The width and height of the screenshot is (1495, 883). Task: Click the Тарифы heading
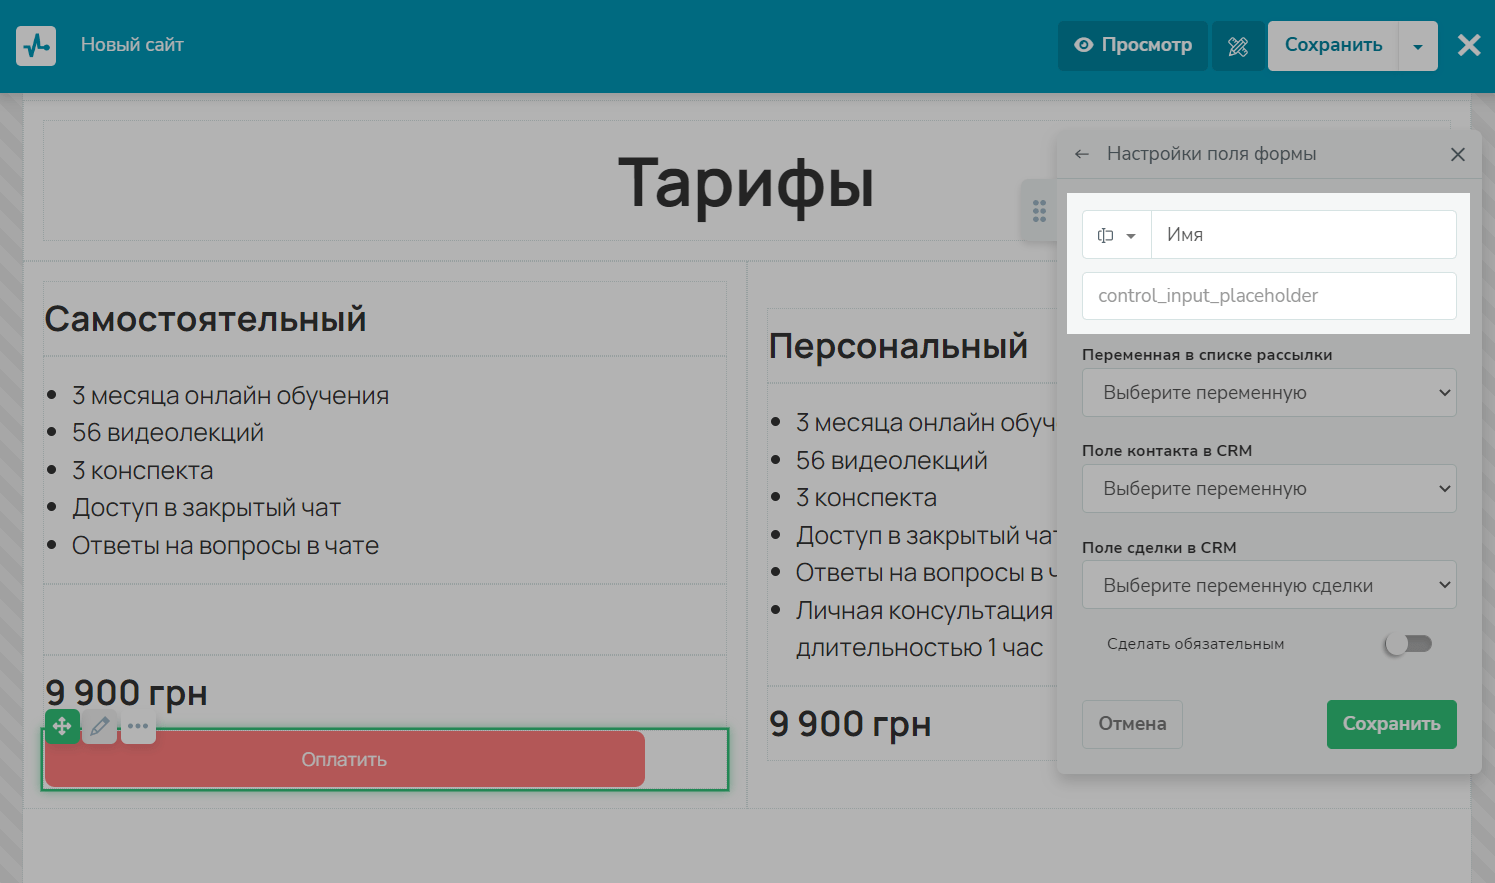coord(746,183)
